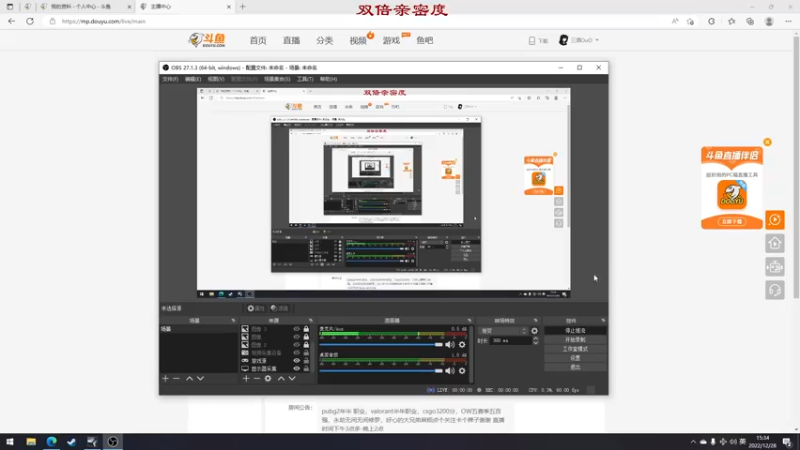
Task: Click the headset support icon in right sidebar
Action: click(774, 290)
